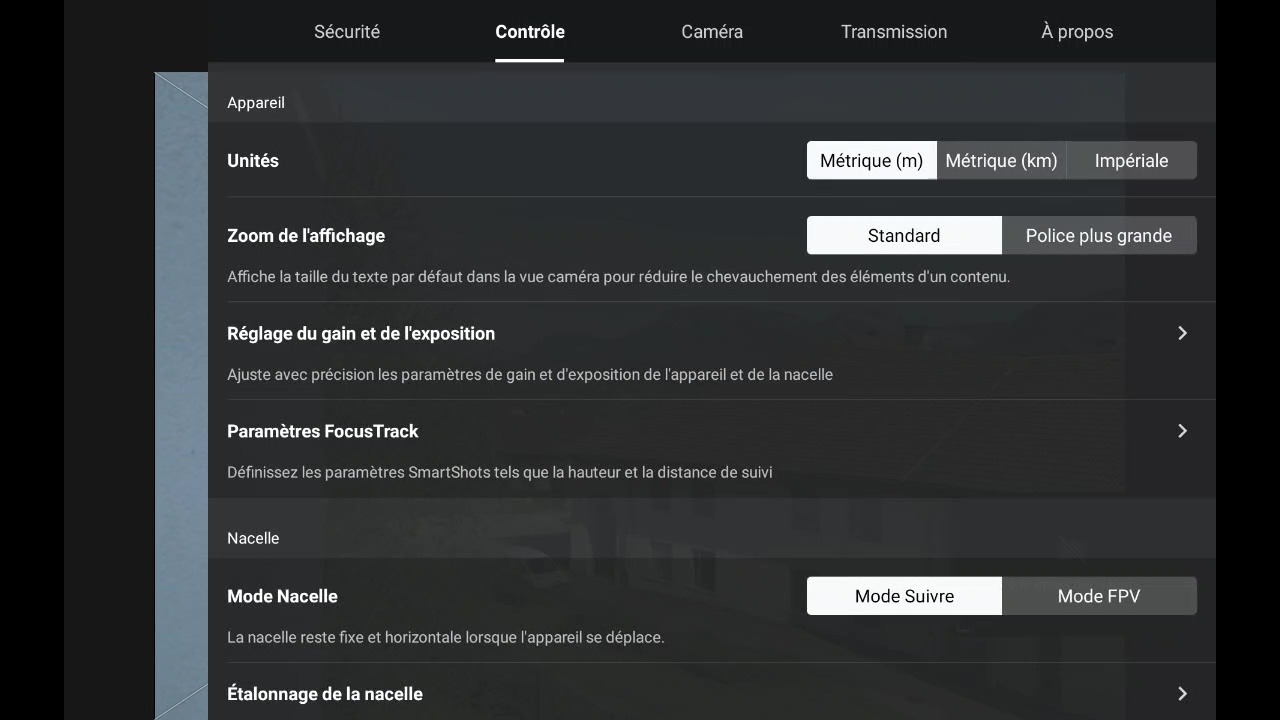Click the Nacelle section header
This screenshot has width=1280, height=720.
pos(253,538)
